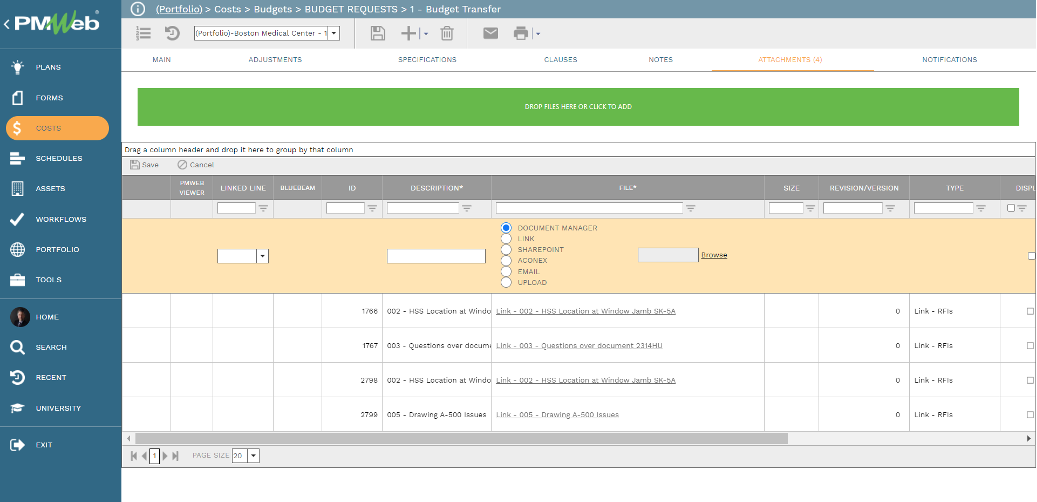Screen dimensions: 1037x502
Task: Select the Aconex radio option
Action: pos(507,261)
